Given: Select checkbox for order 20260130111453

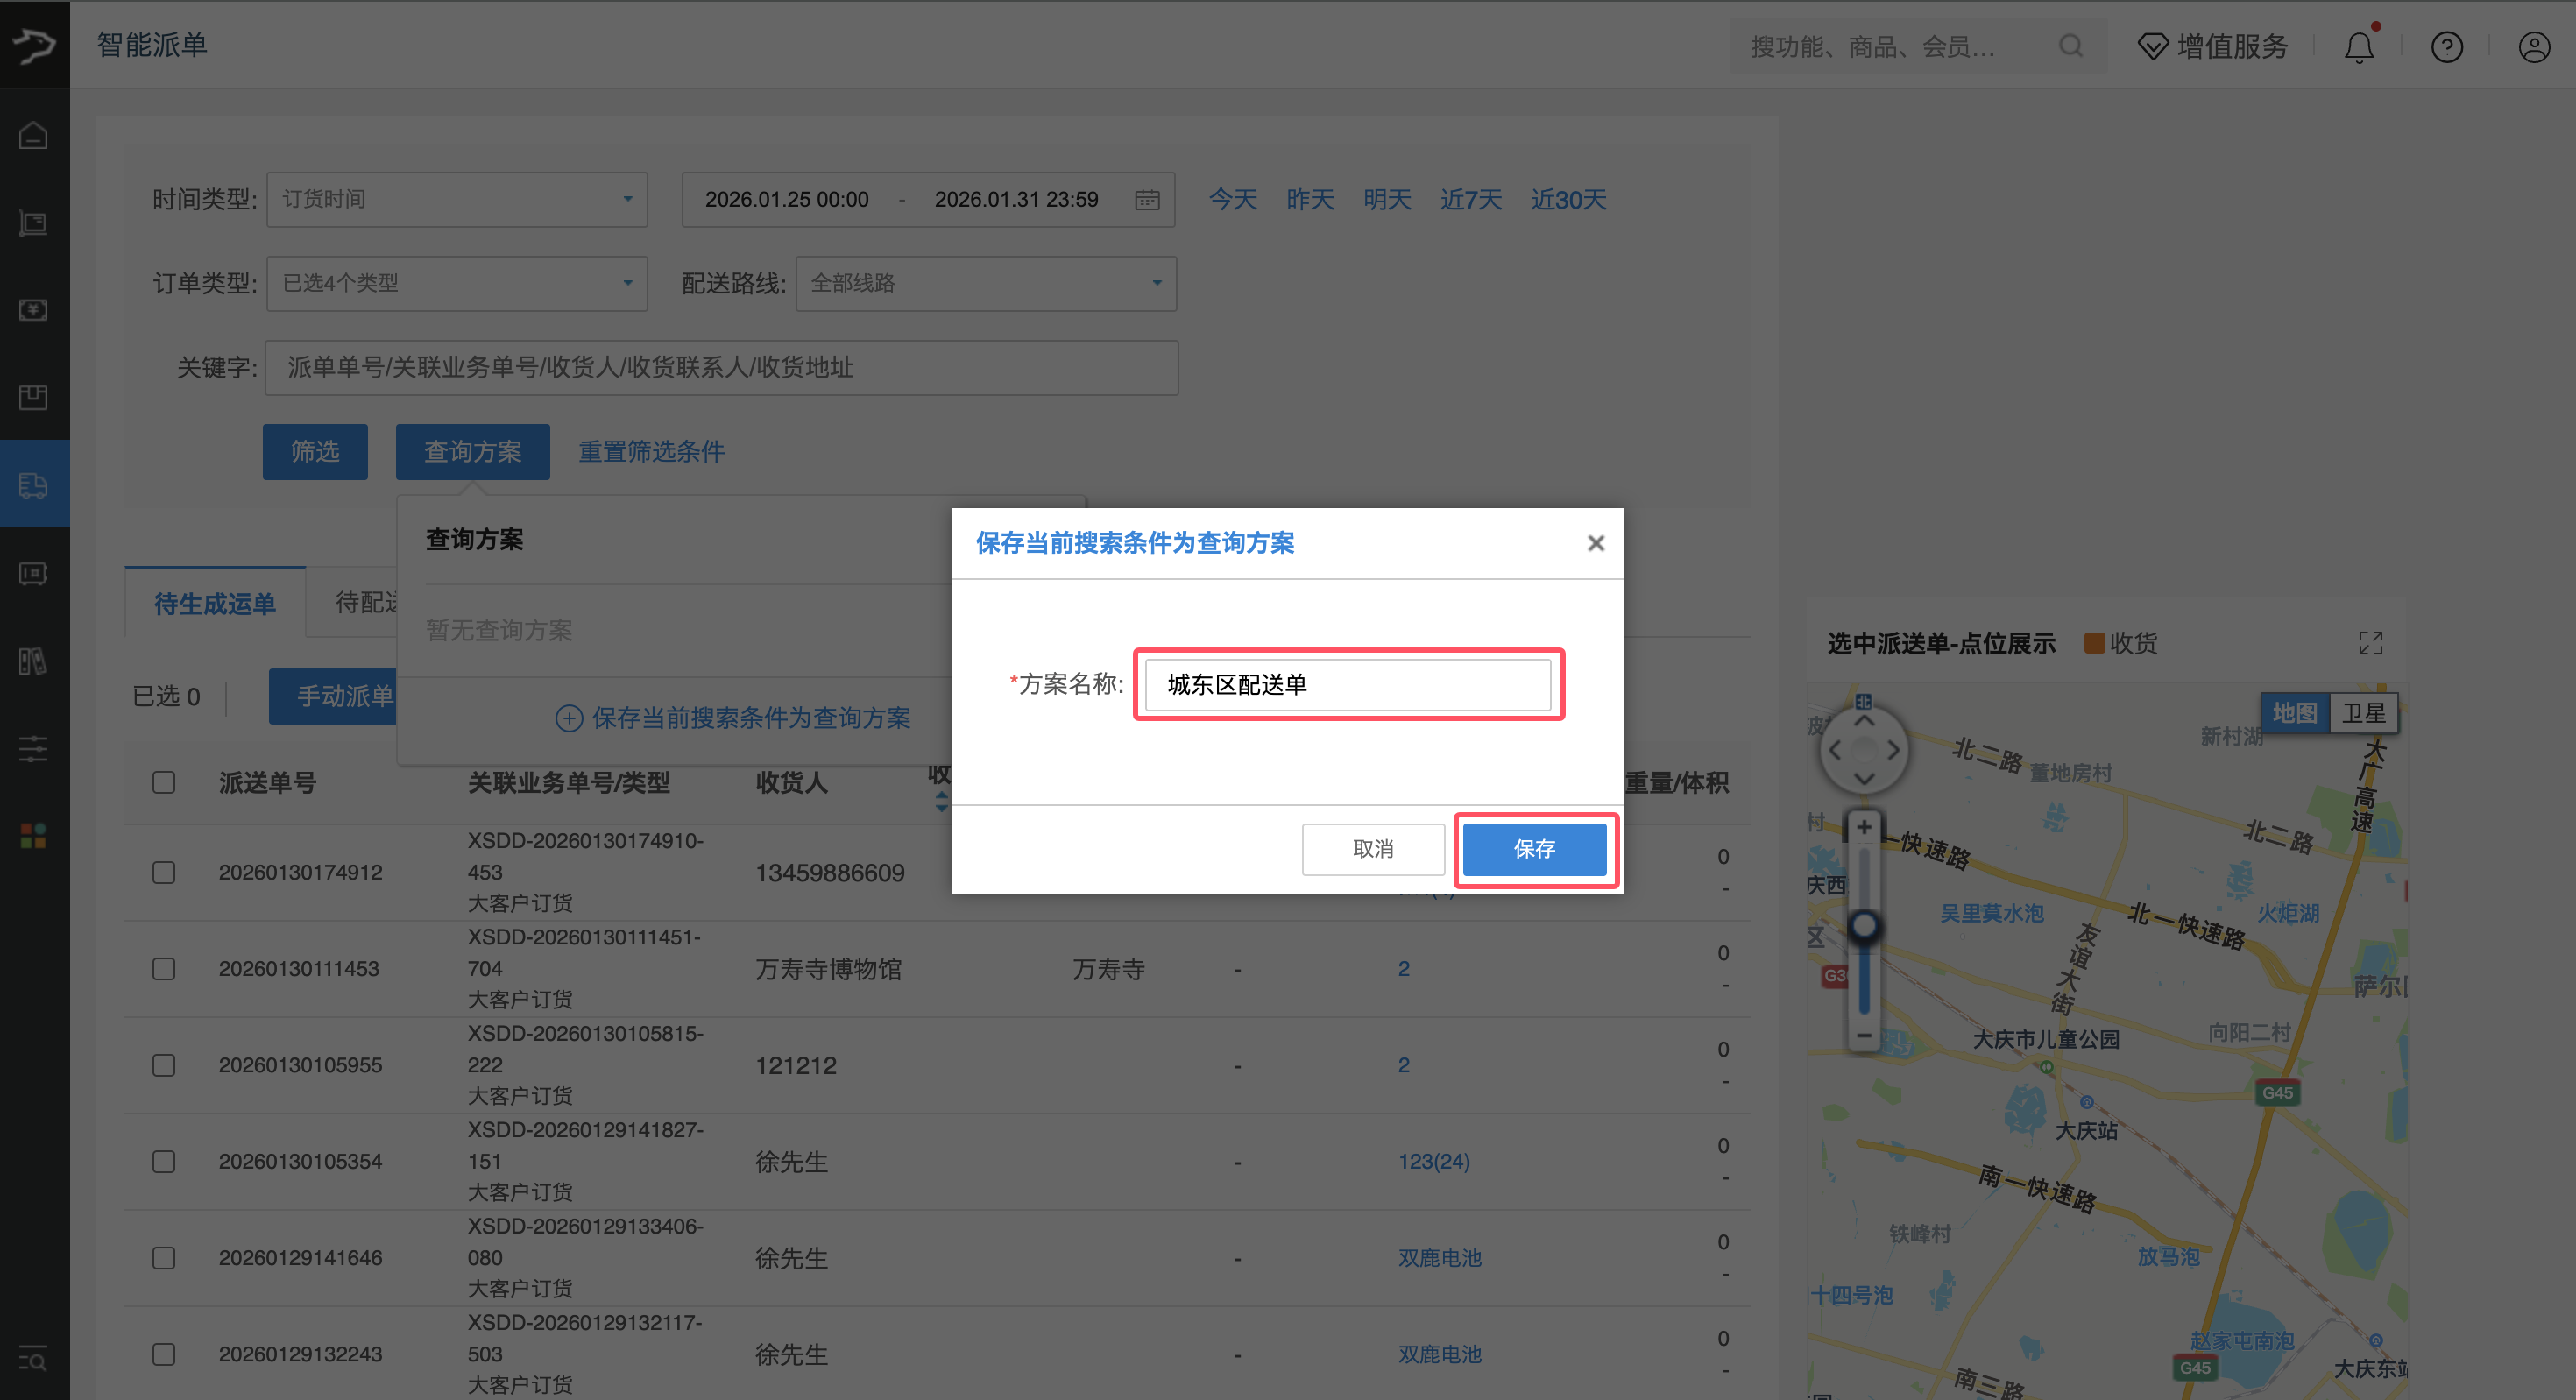Looking at the screenshot, I should pyautogui.click(x=164, y=968).
